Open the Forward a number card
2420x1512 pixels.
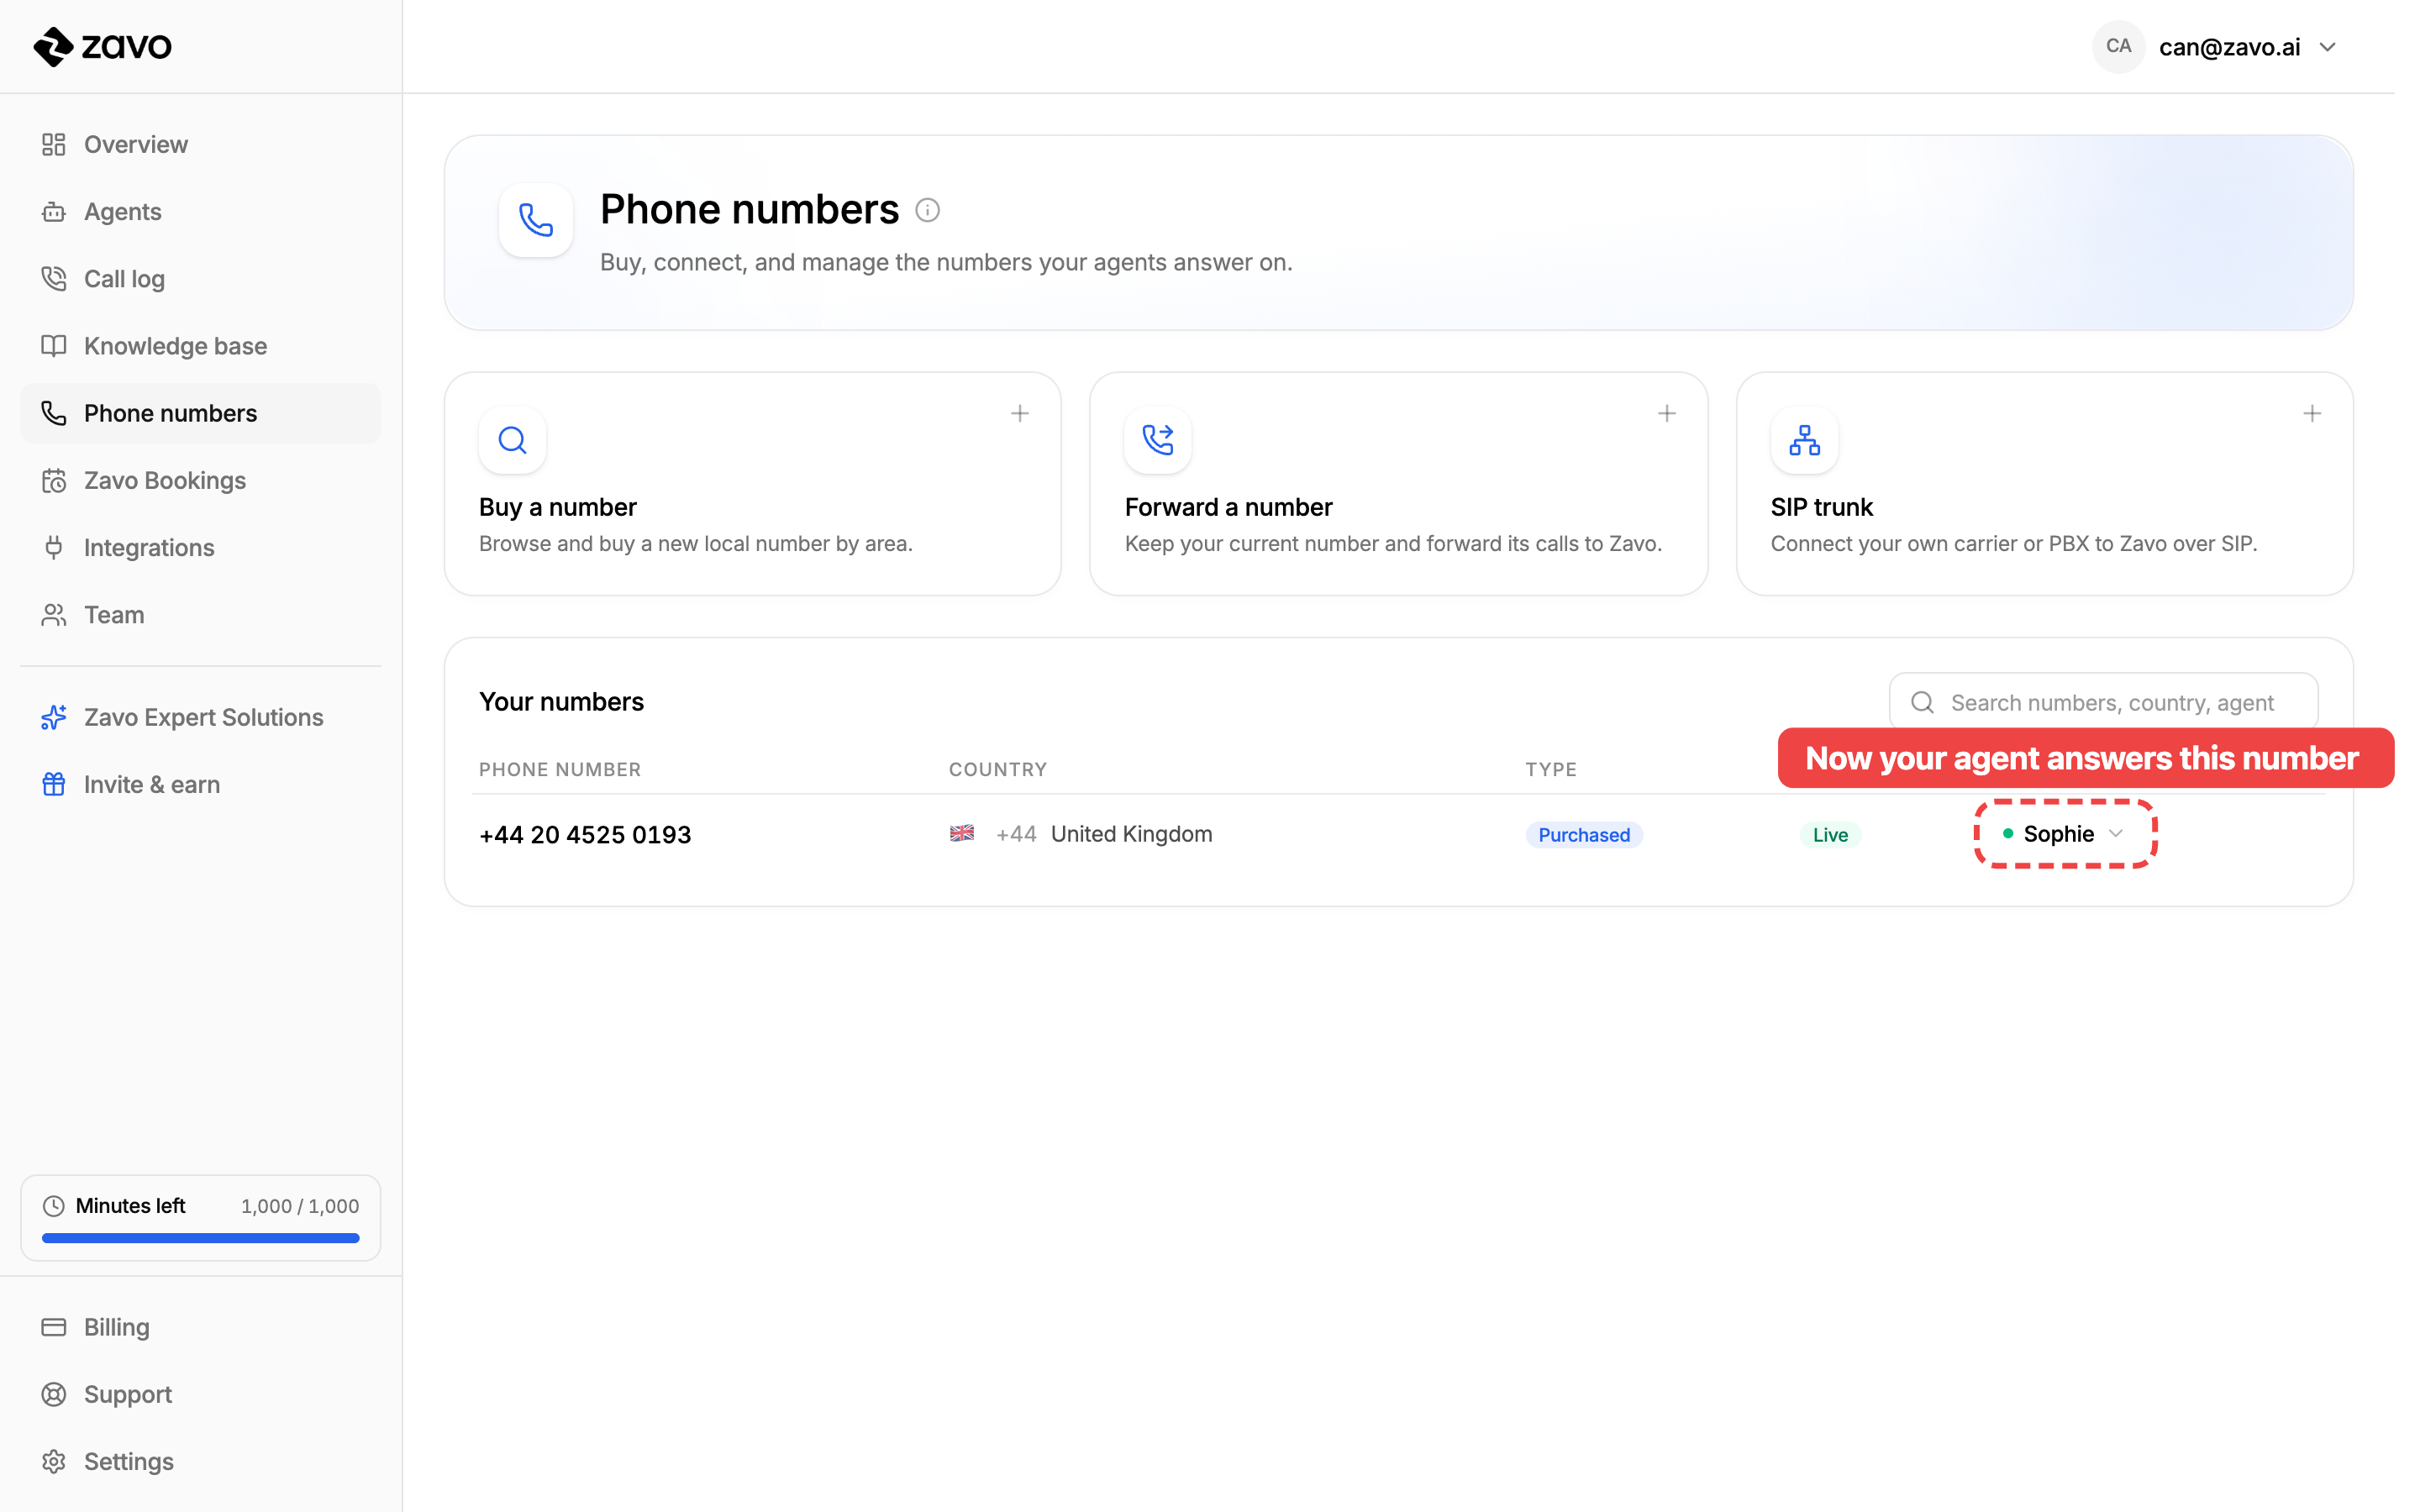tap(1399, 484)
